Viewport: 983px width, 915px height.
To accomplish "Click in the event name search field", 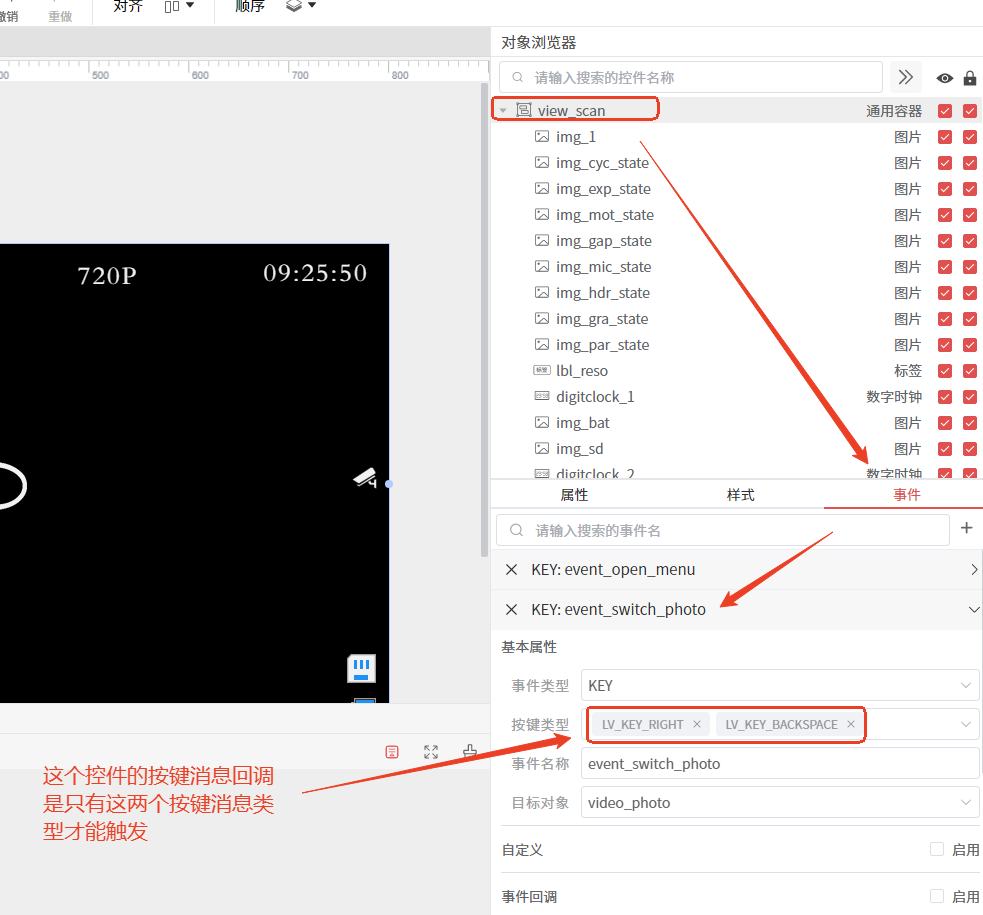I will click(723, 530).
